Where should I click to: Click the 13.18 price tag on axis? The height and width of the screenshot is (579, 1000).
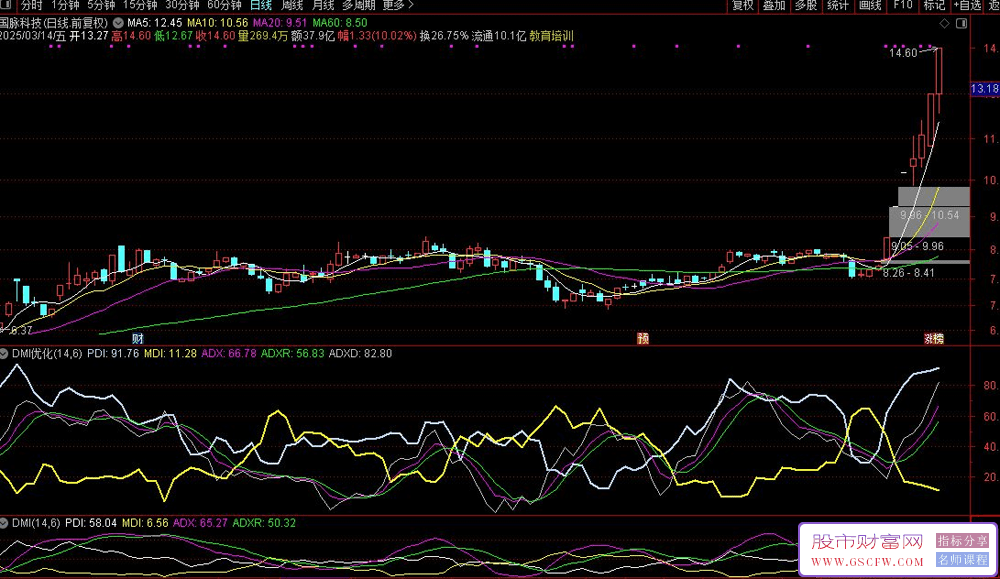[x=985, y=89]
